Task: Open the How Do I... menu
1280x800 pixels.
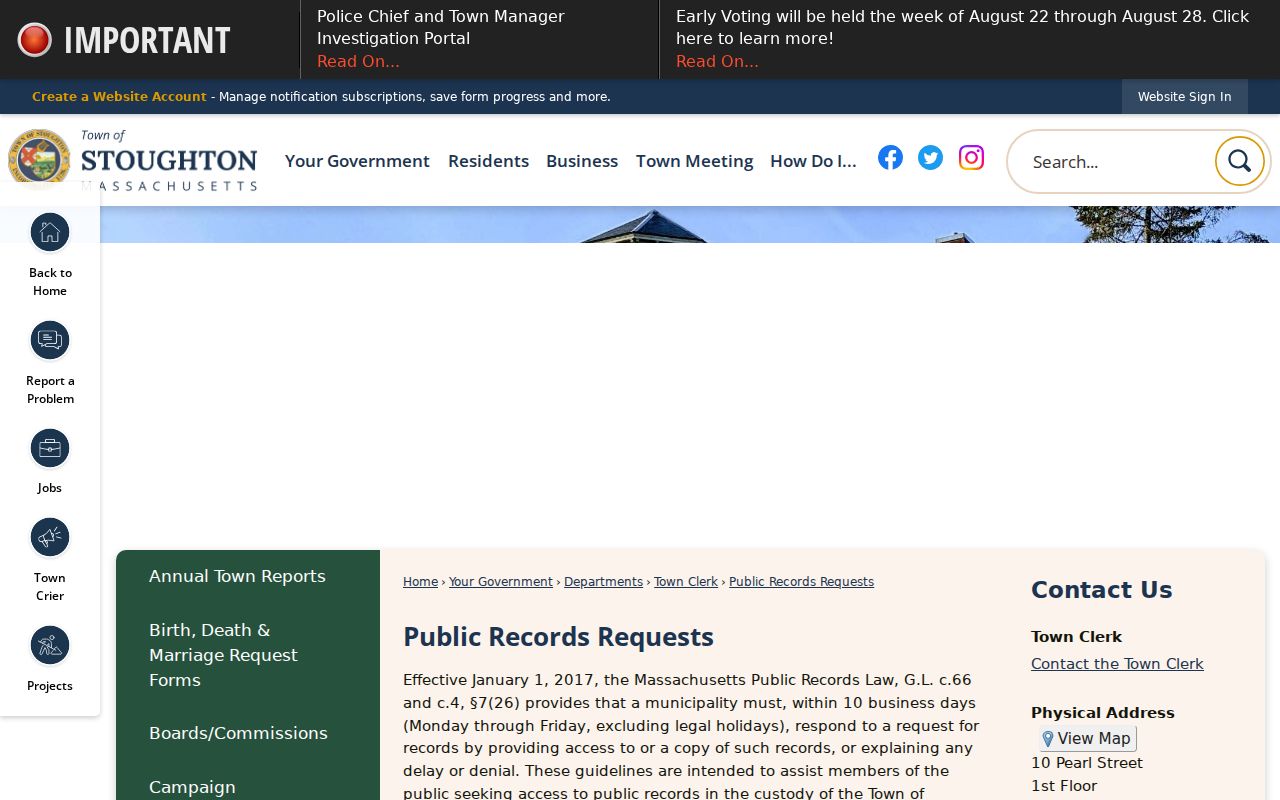Action: (813, 161)
